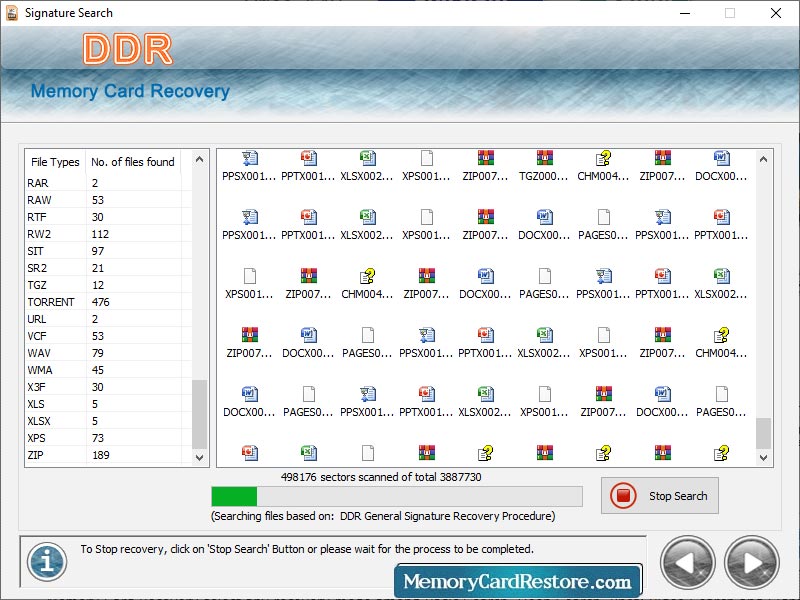800x600 pixels.
Task: Select the ZIP row in file types list
Action: point(108,455)
